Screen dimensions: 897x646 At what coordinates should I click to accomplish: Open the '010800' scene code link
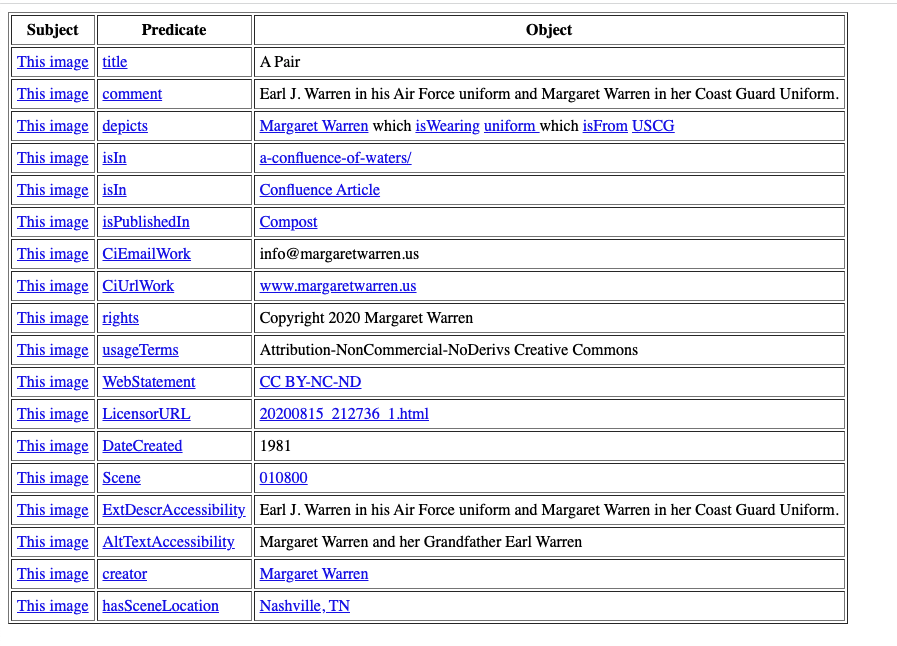tap(284, 478)
